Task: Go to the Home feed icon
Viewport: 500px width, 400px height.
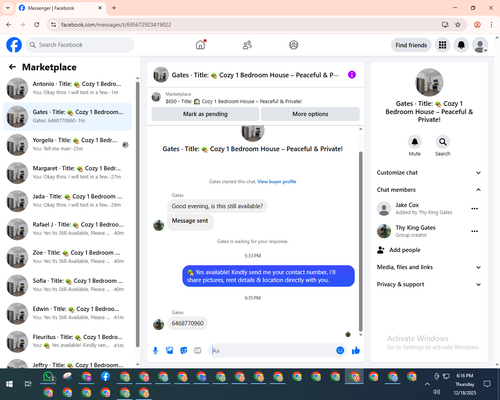Action: 200,45
